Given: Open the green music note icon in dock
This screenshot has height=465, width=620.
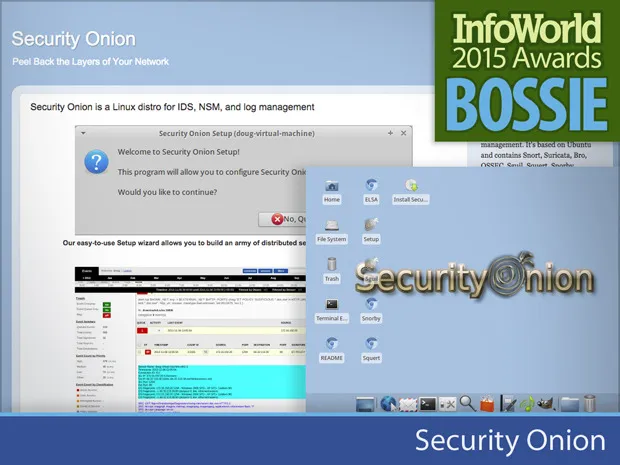Looking at the screenshot, I should [527, 404].
